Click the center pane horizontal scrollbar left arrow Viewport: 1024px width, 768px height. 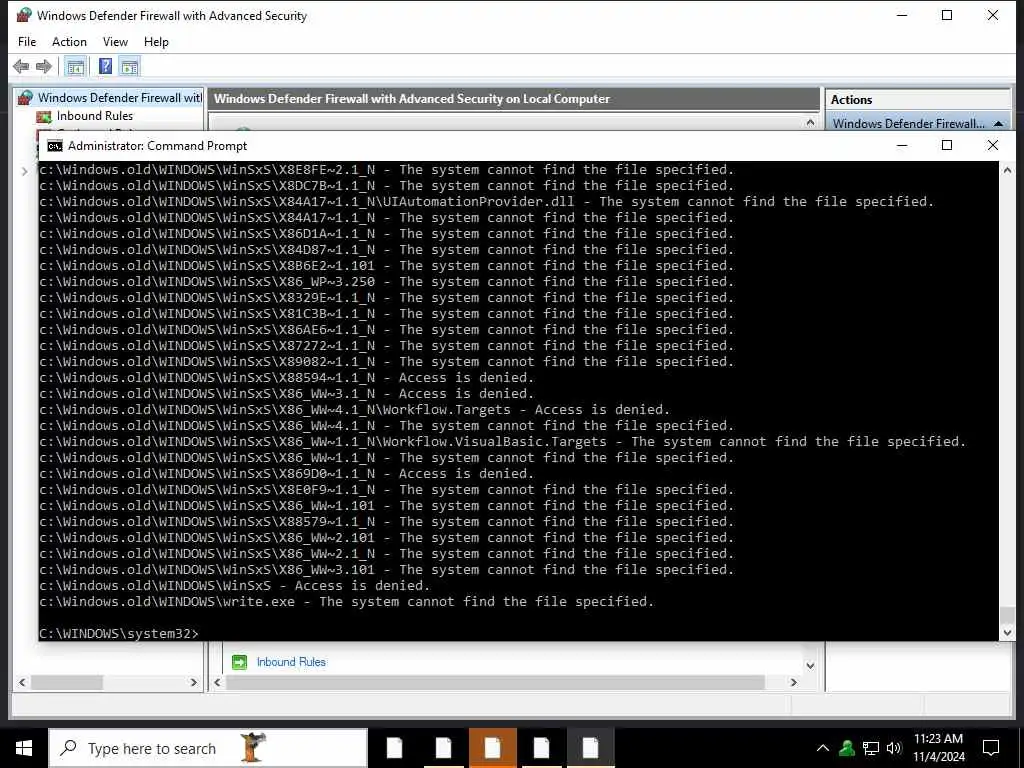click(217, 682)
